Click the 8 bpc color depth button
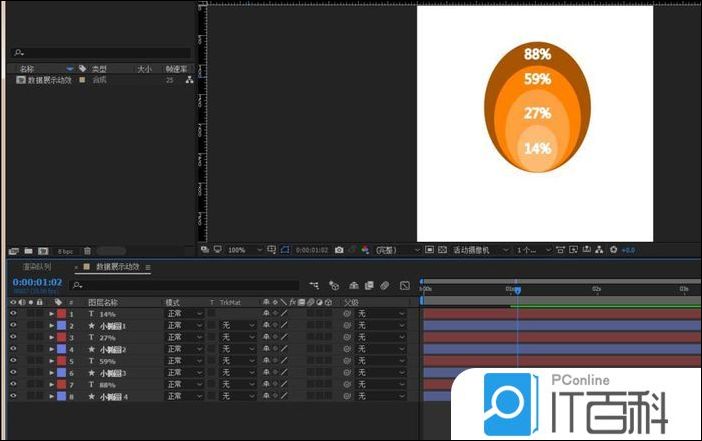Viewport: 702px width, 441px height. point(65,250)
